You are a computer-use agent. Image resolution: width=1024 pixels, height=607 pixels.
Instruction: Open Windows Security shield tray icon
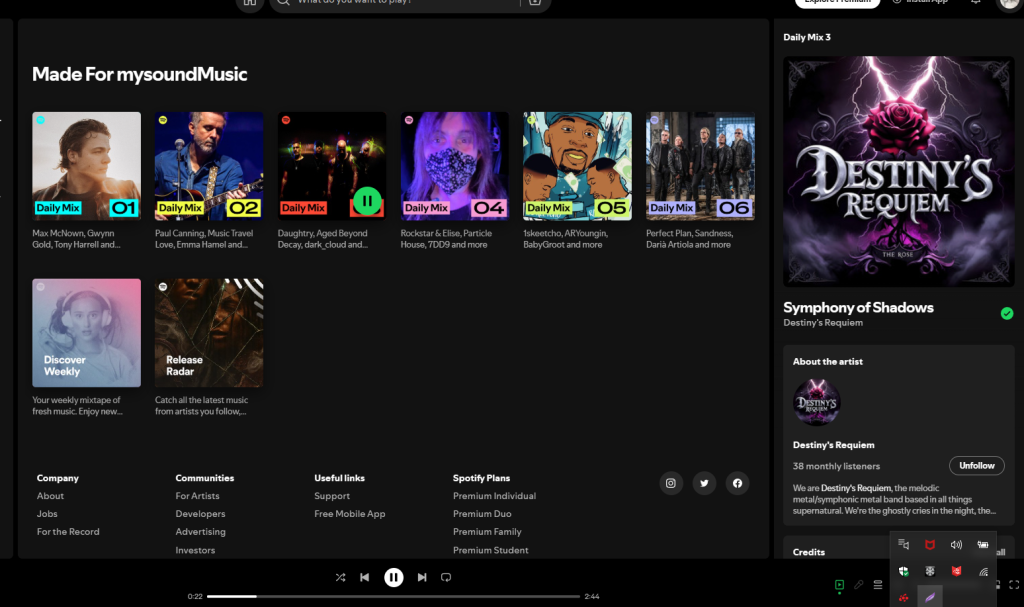click(x=903, y=572)
